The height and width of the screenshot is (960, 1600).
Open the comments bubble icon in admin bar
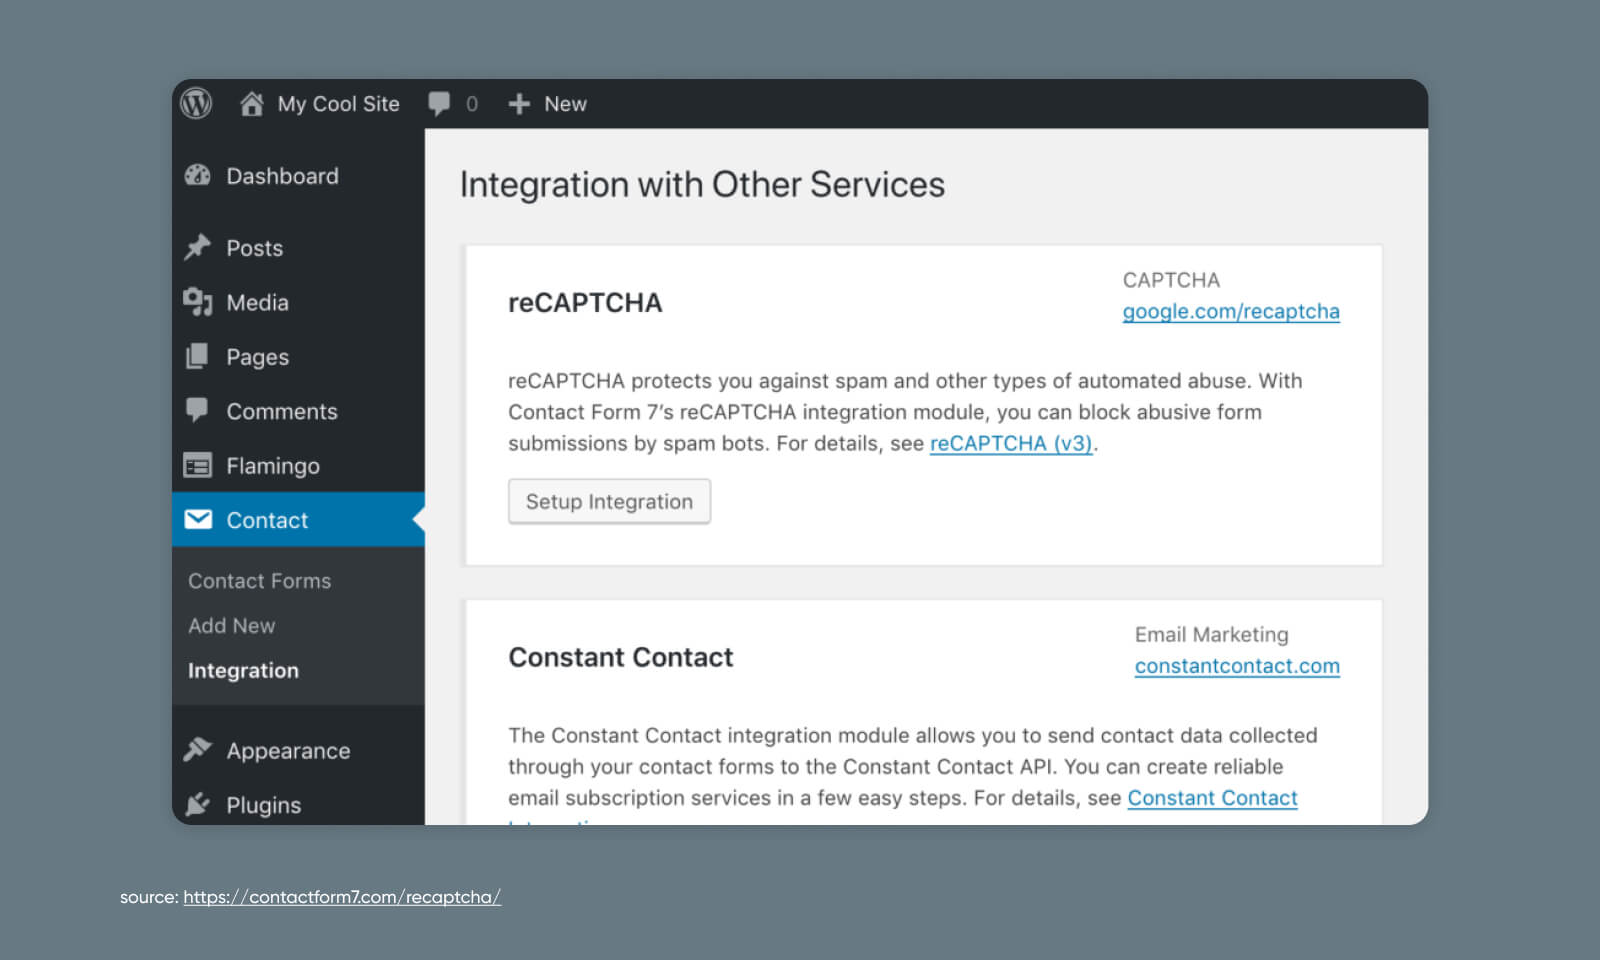point(439,104)
